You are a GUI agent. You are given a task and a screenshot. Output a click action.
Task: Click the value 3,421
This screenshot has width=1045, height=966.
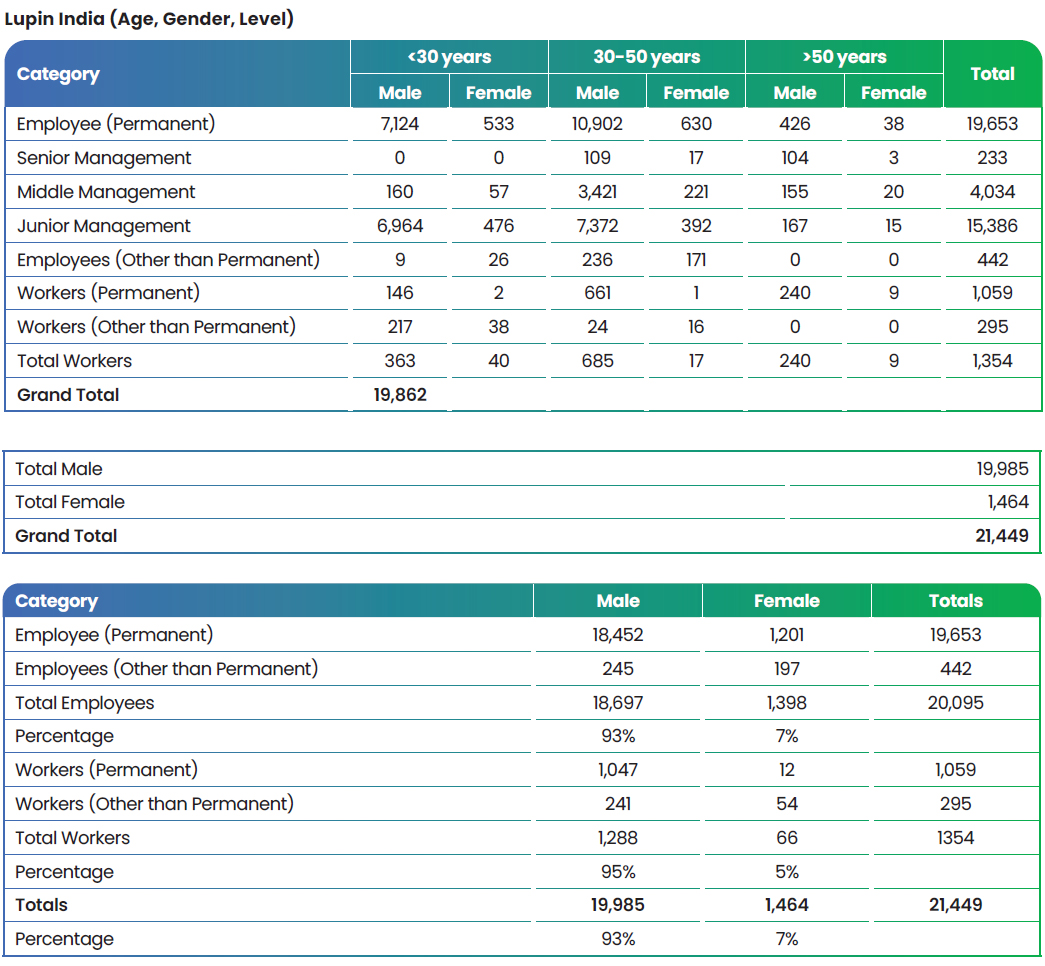click(597, 192)
